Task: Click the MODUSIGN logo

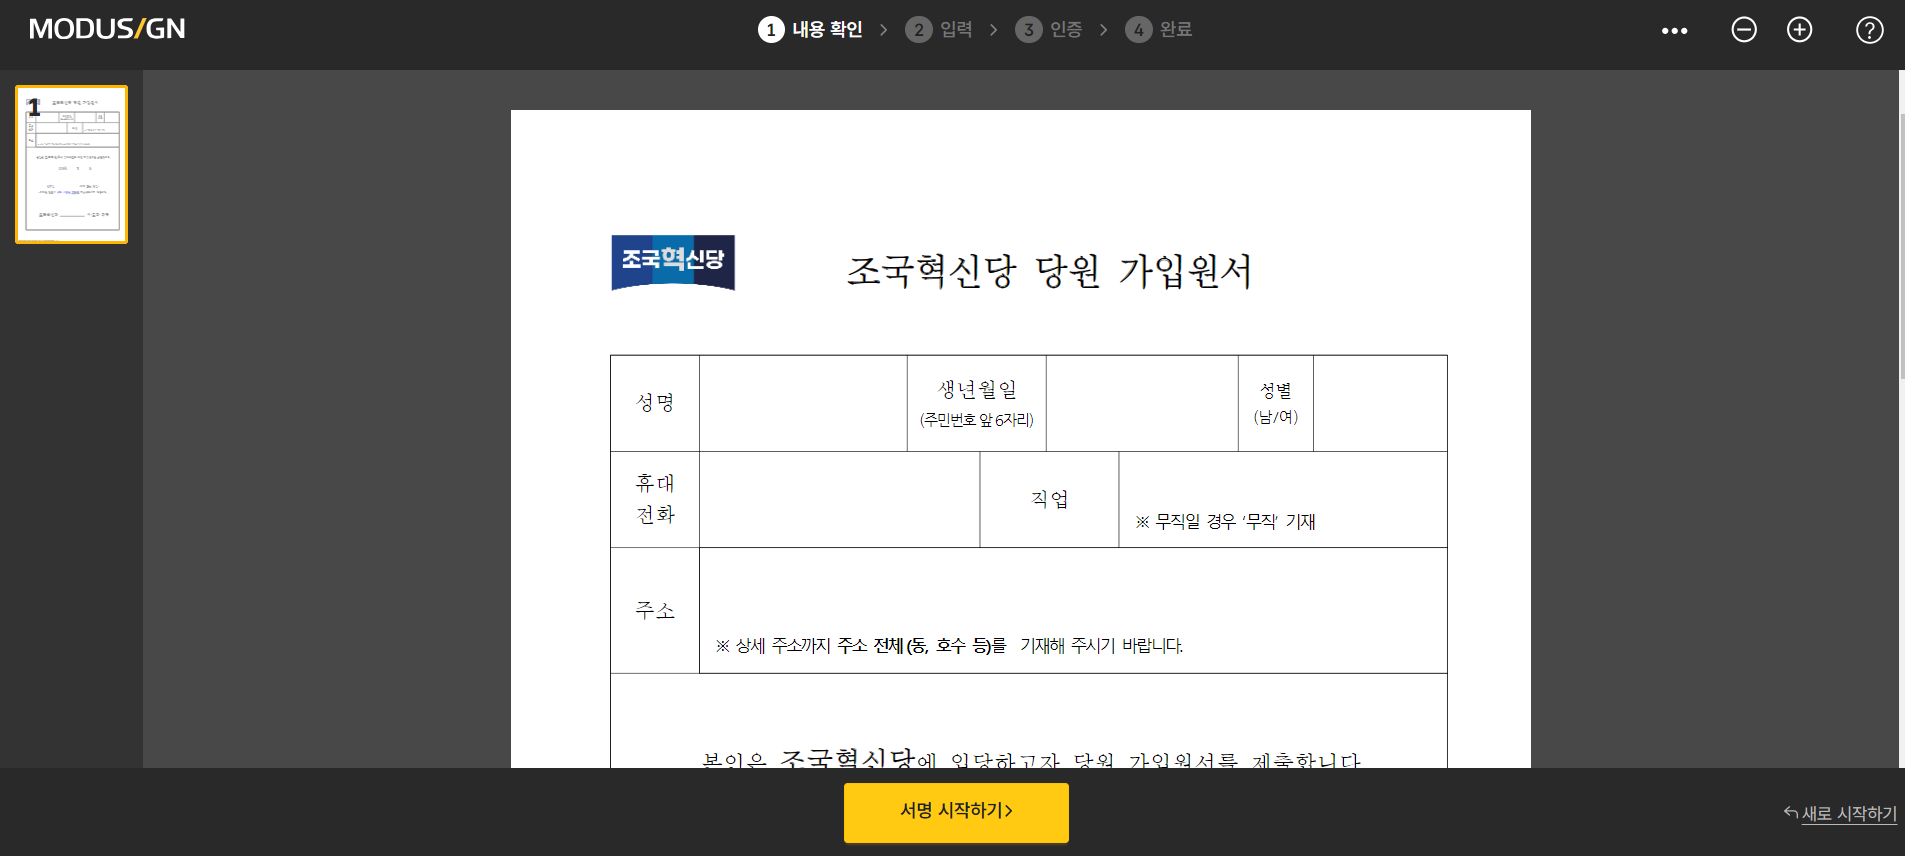Action: (107, 29)
